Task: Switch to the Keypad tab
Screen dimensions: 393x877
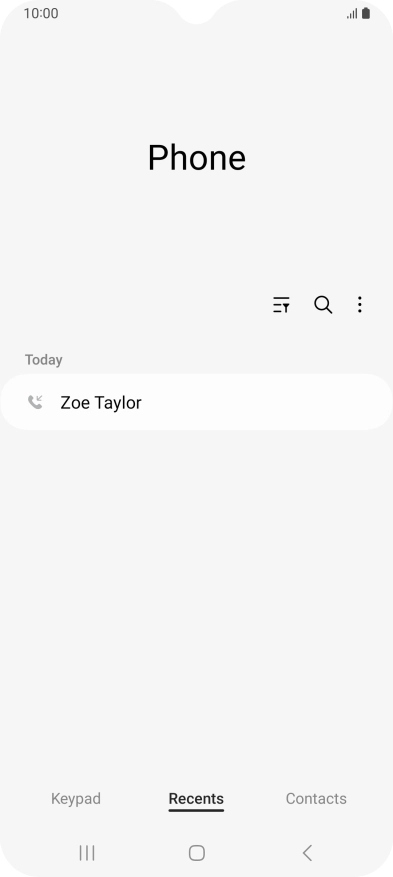Action: 76,799
